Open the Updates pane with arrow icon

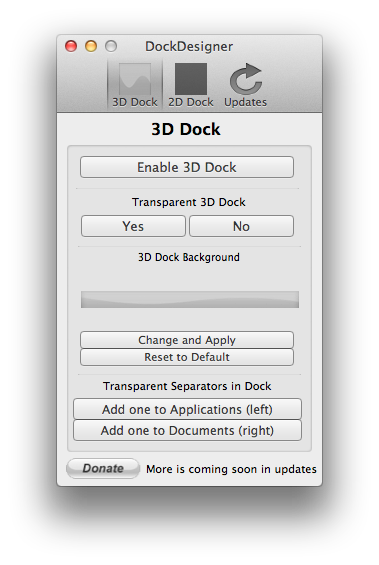point(246,85)
